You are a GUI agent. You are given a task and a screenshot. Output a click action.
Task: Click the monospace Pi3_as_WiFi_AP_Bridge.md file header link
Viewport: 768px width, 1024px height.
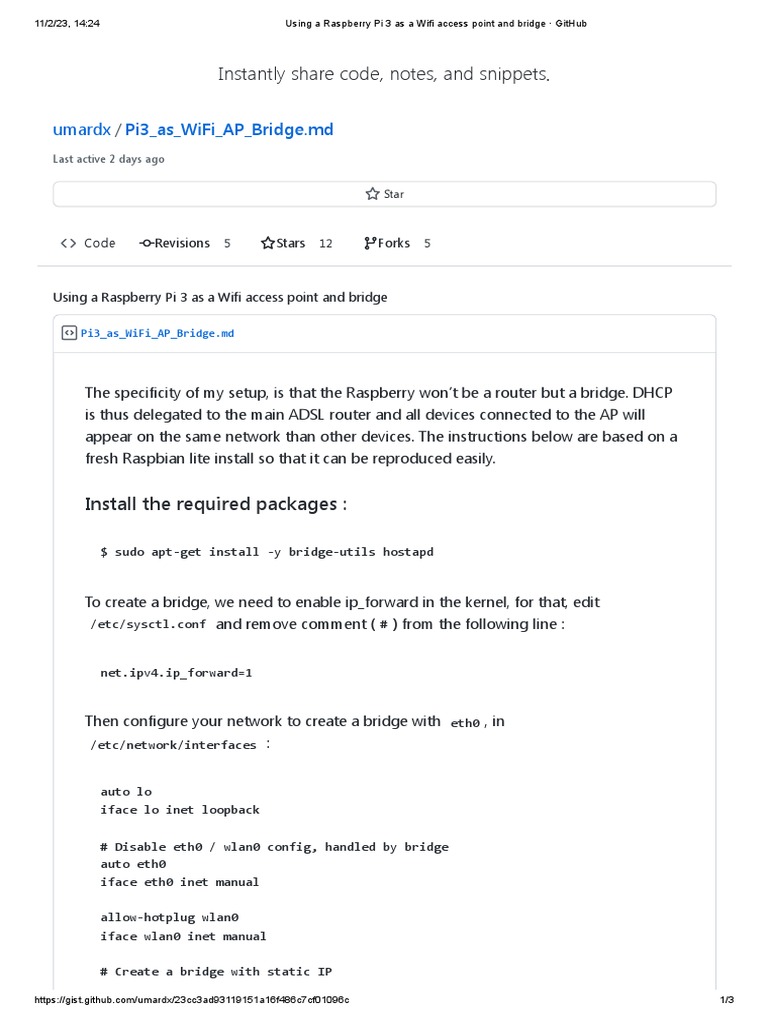(x=157, y=333)
